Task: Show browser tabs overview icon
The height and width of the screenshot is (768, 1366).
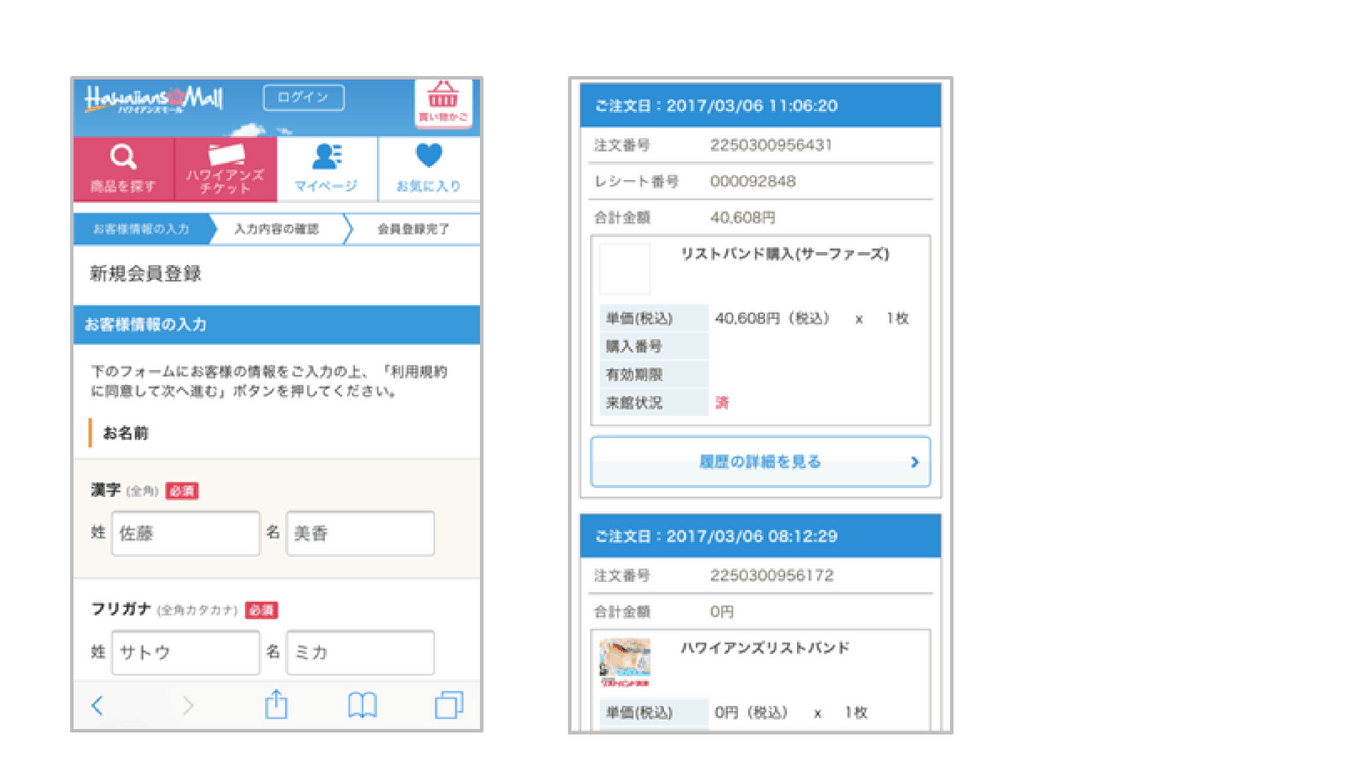Action: point(449,706)
